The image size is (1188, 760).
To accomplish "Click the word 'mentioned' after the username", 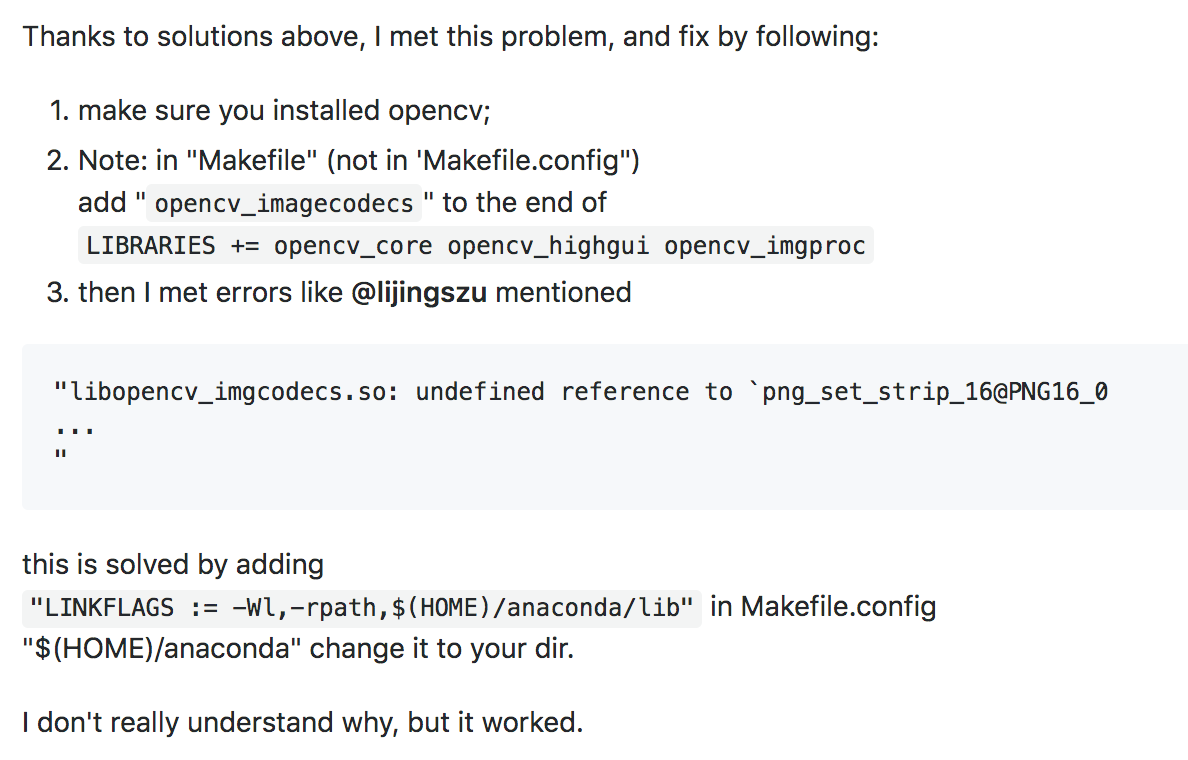I will pos(563,292).
